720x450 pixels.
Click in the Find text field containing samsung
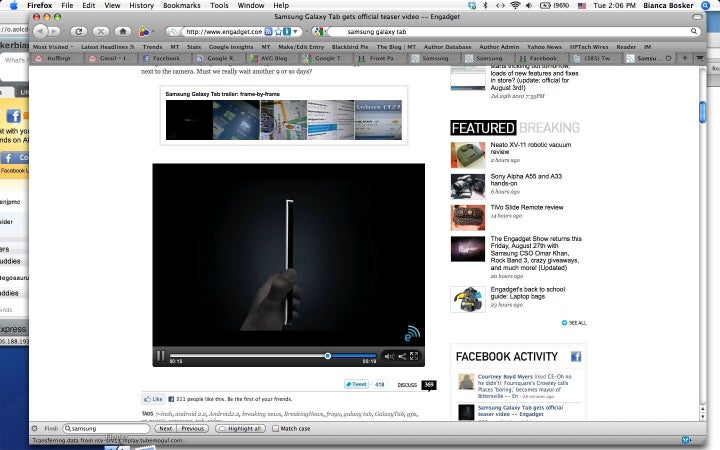click(x=106, y=428)
